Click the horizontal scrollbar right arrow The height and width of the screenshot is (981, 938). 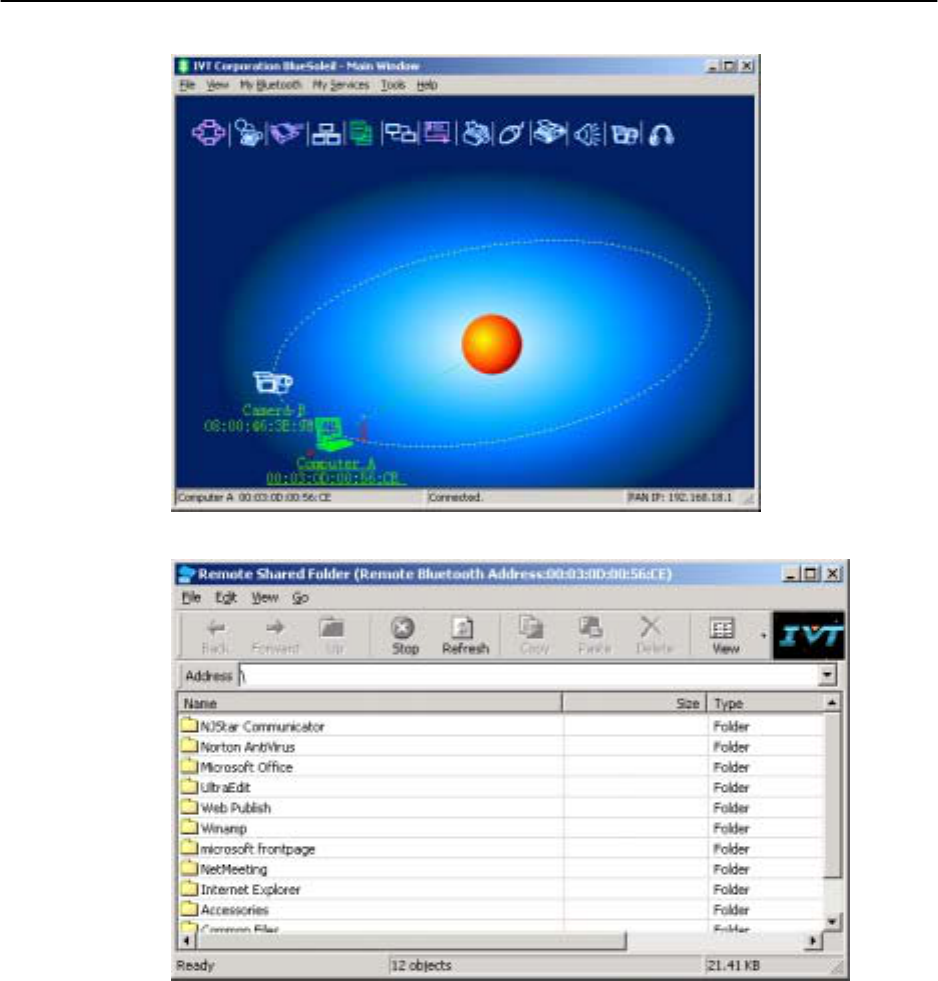[813, 940]
